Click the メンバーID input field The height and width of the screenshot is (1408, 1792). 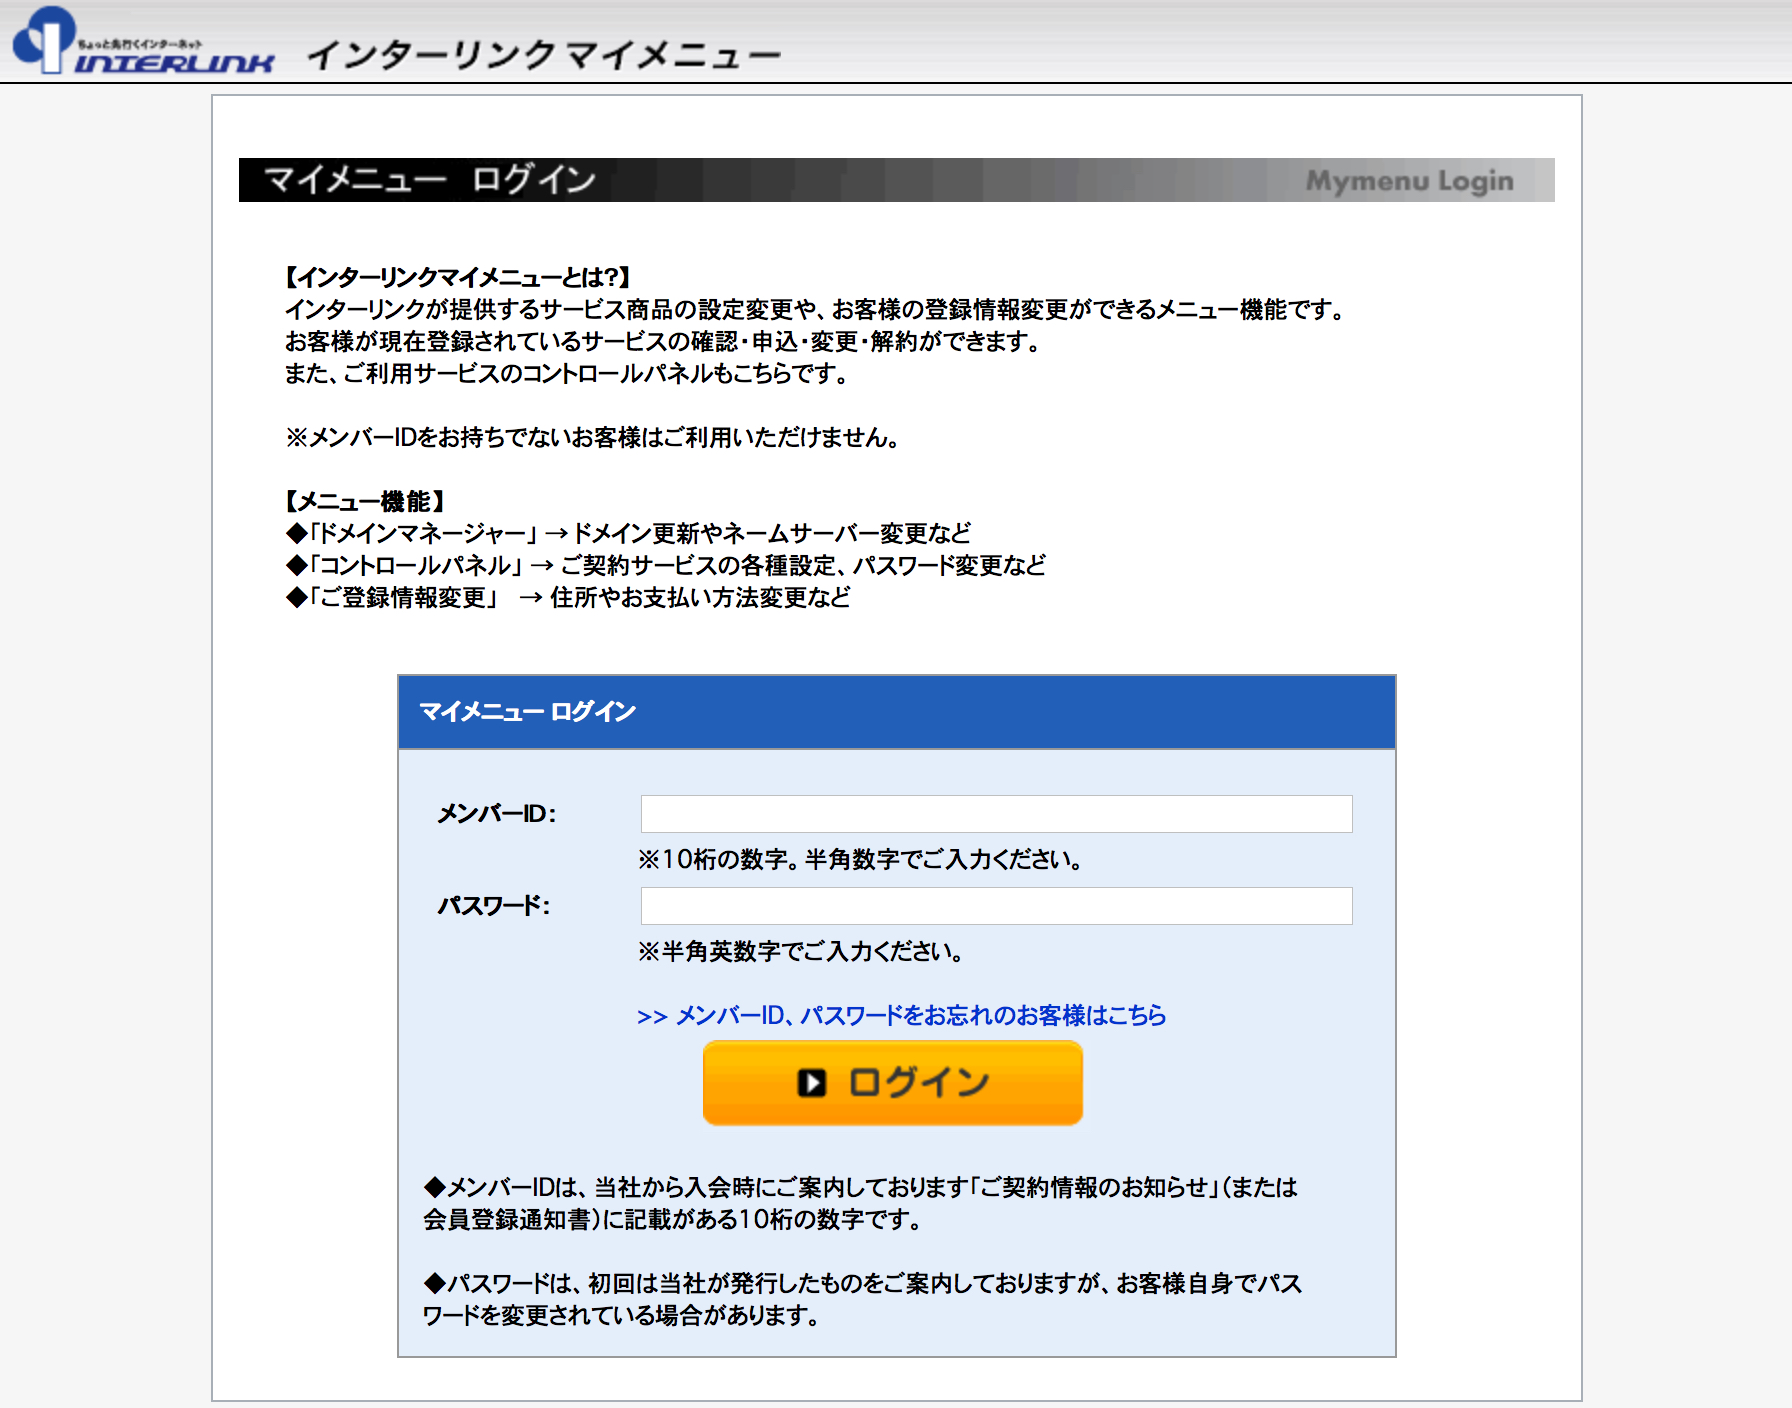[x=996, y=814]
